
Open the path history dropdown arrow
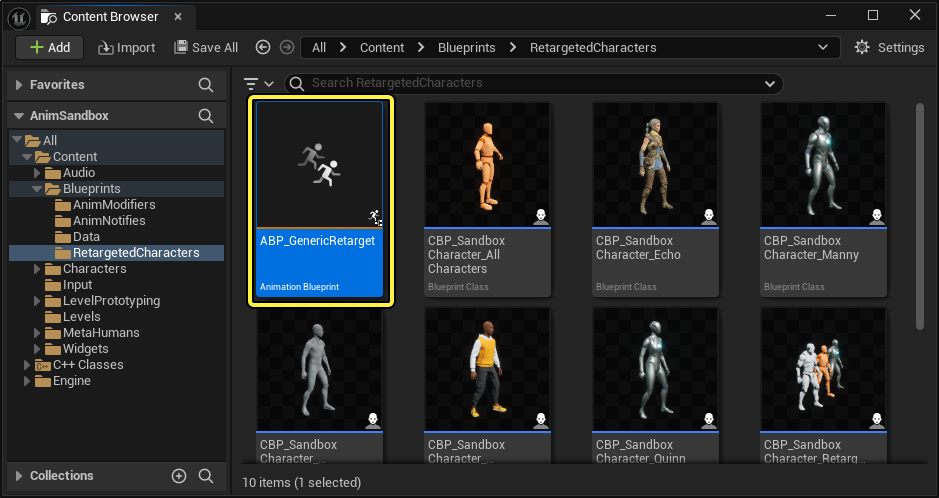[x=823, y=47]
